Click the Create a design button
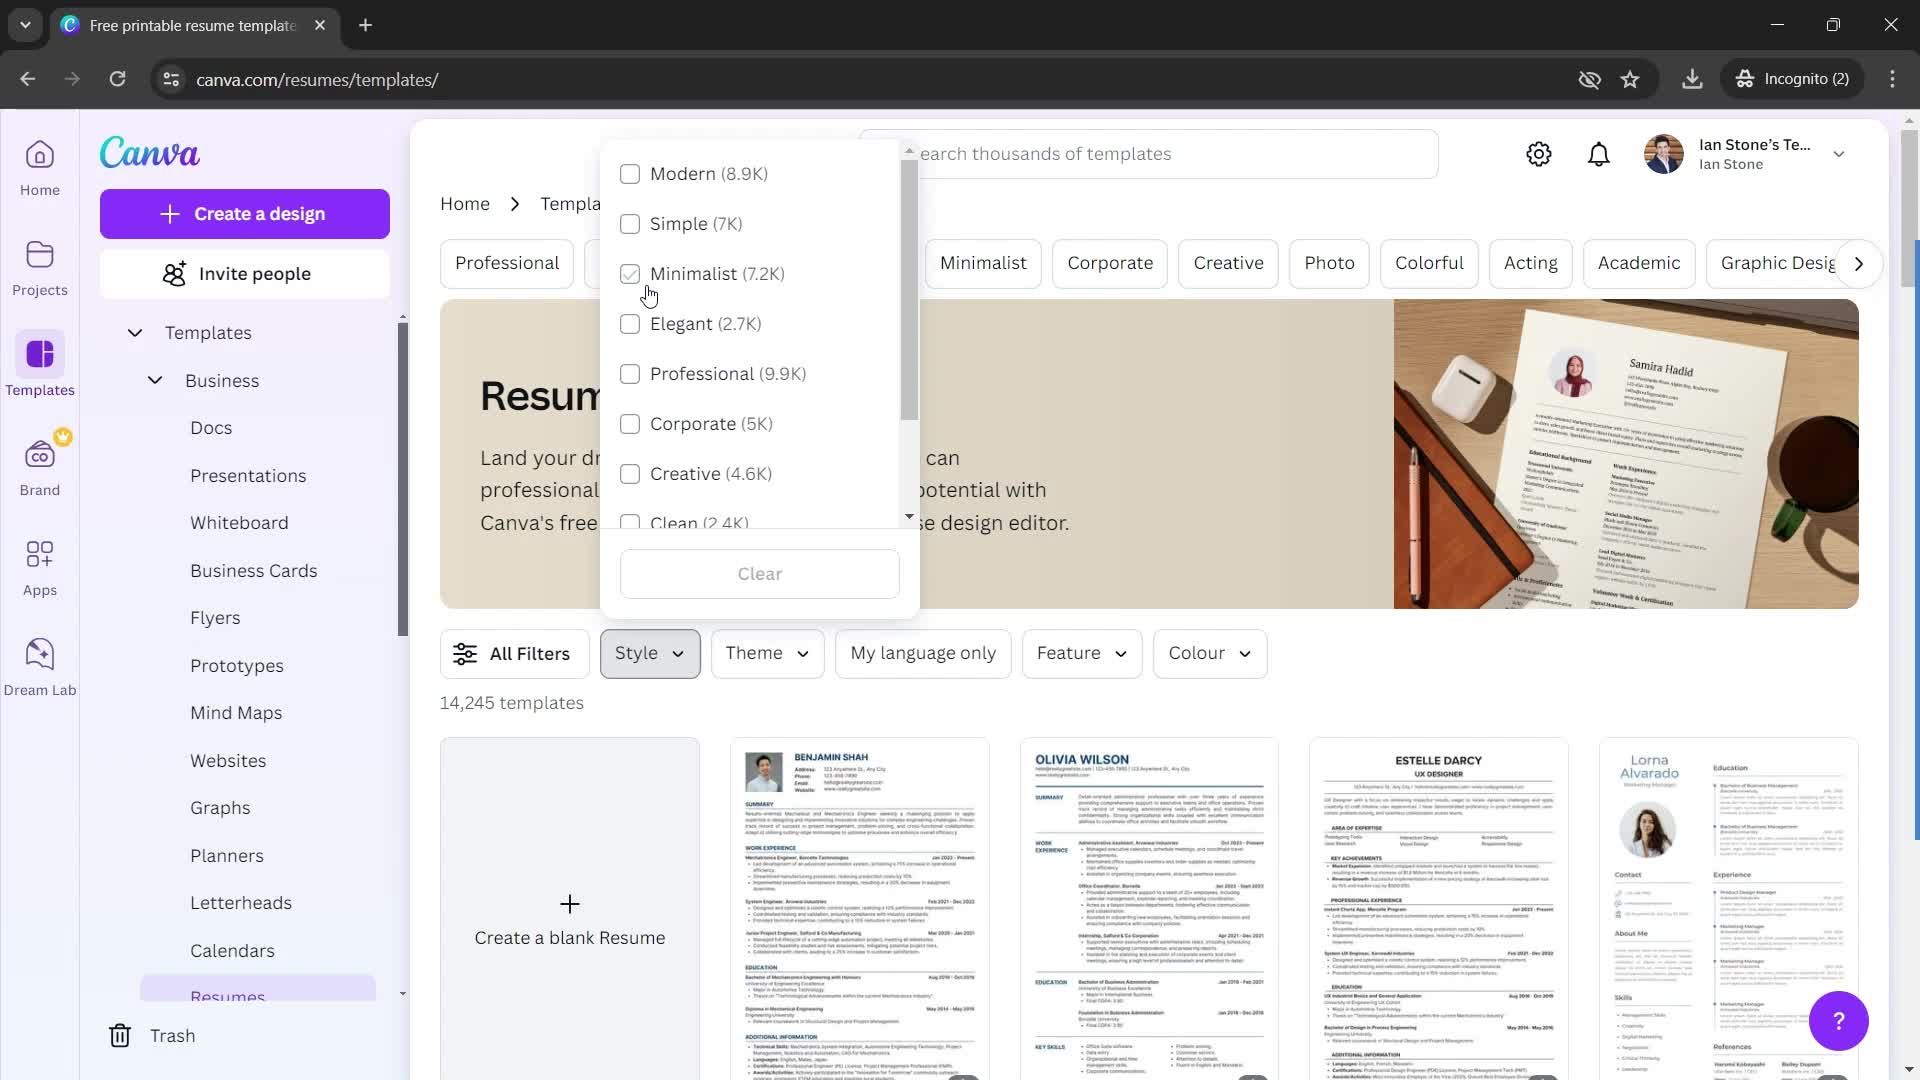The width and height of the screenshot is (1920, 1080). point(244,214)
